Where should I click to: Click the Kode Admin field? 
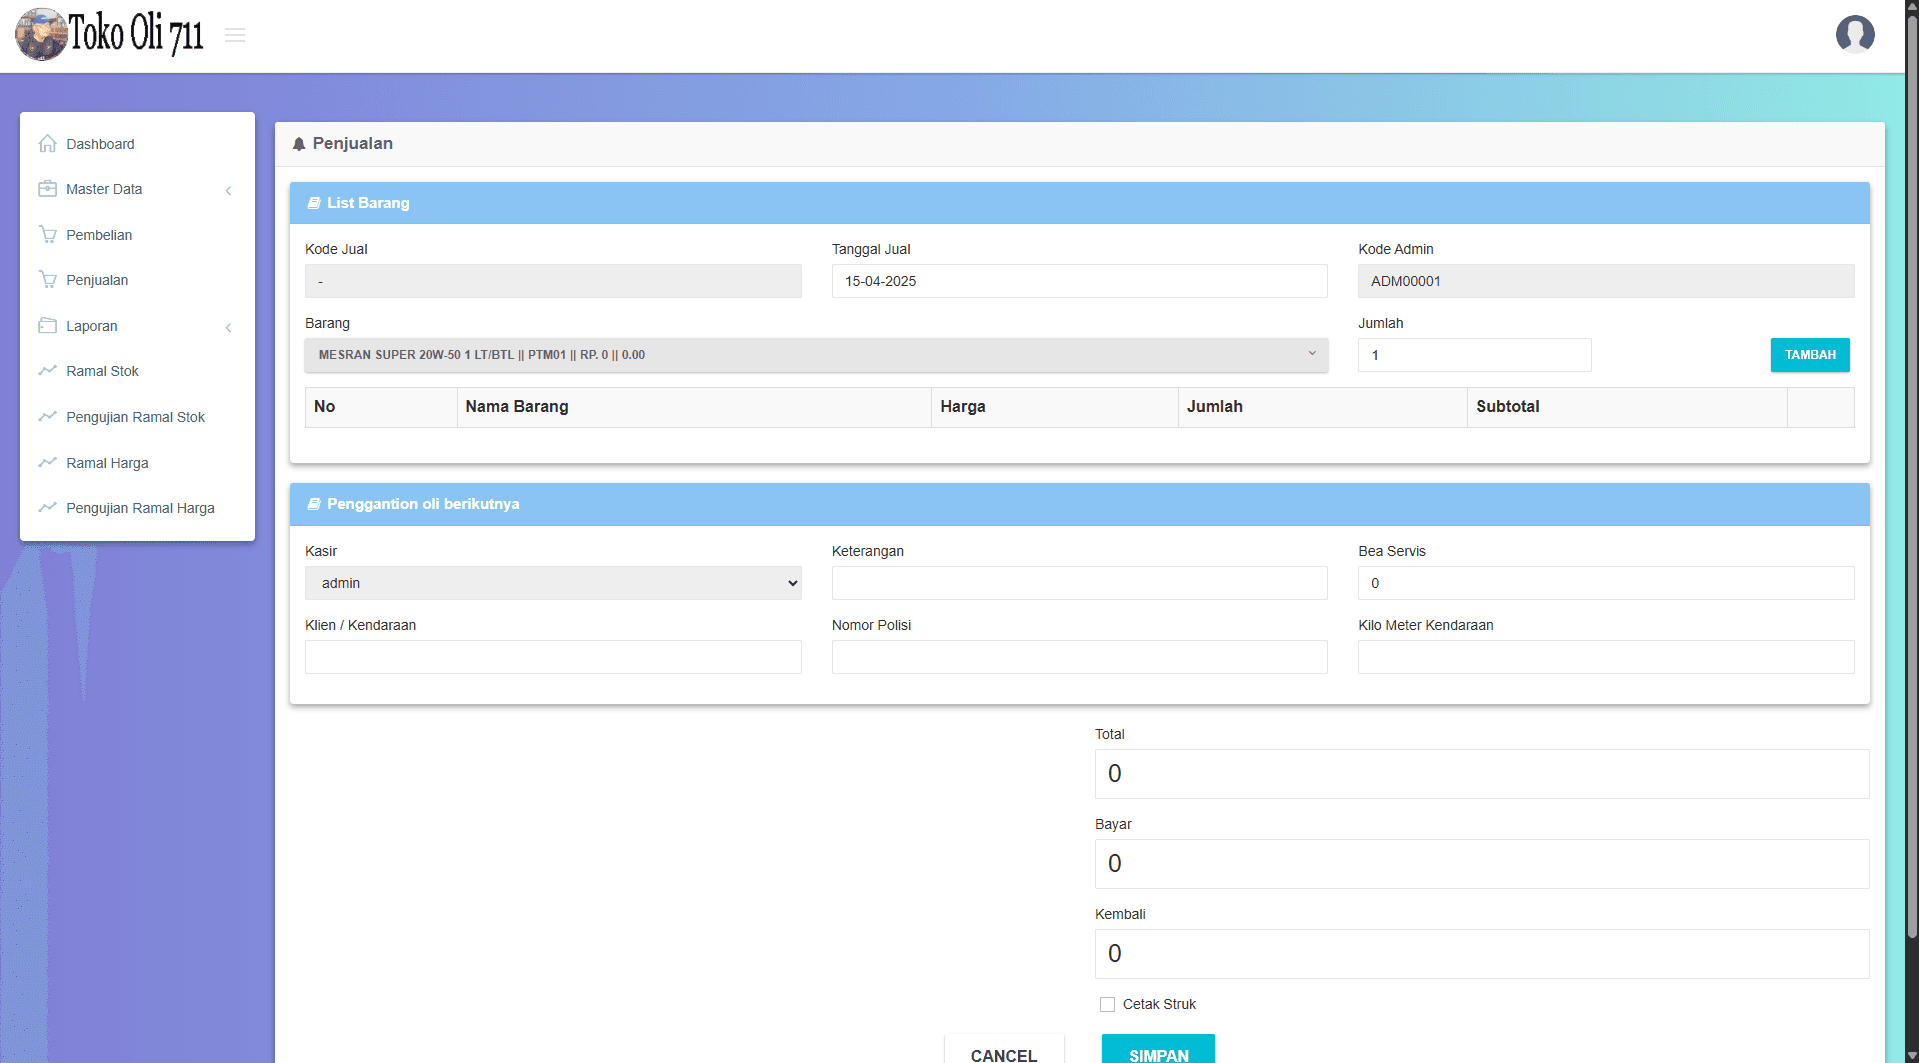tap(1606, 281)
